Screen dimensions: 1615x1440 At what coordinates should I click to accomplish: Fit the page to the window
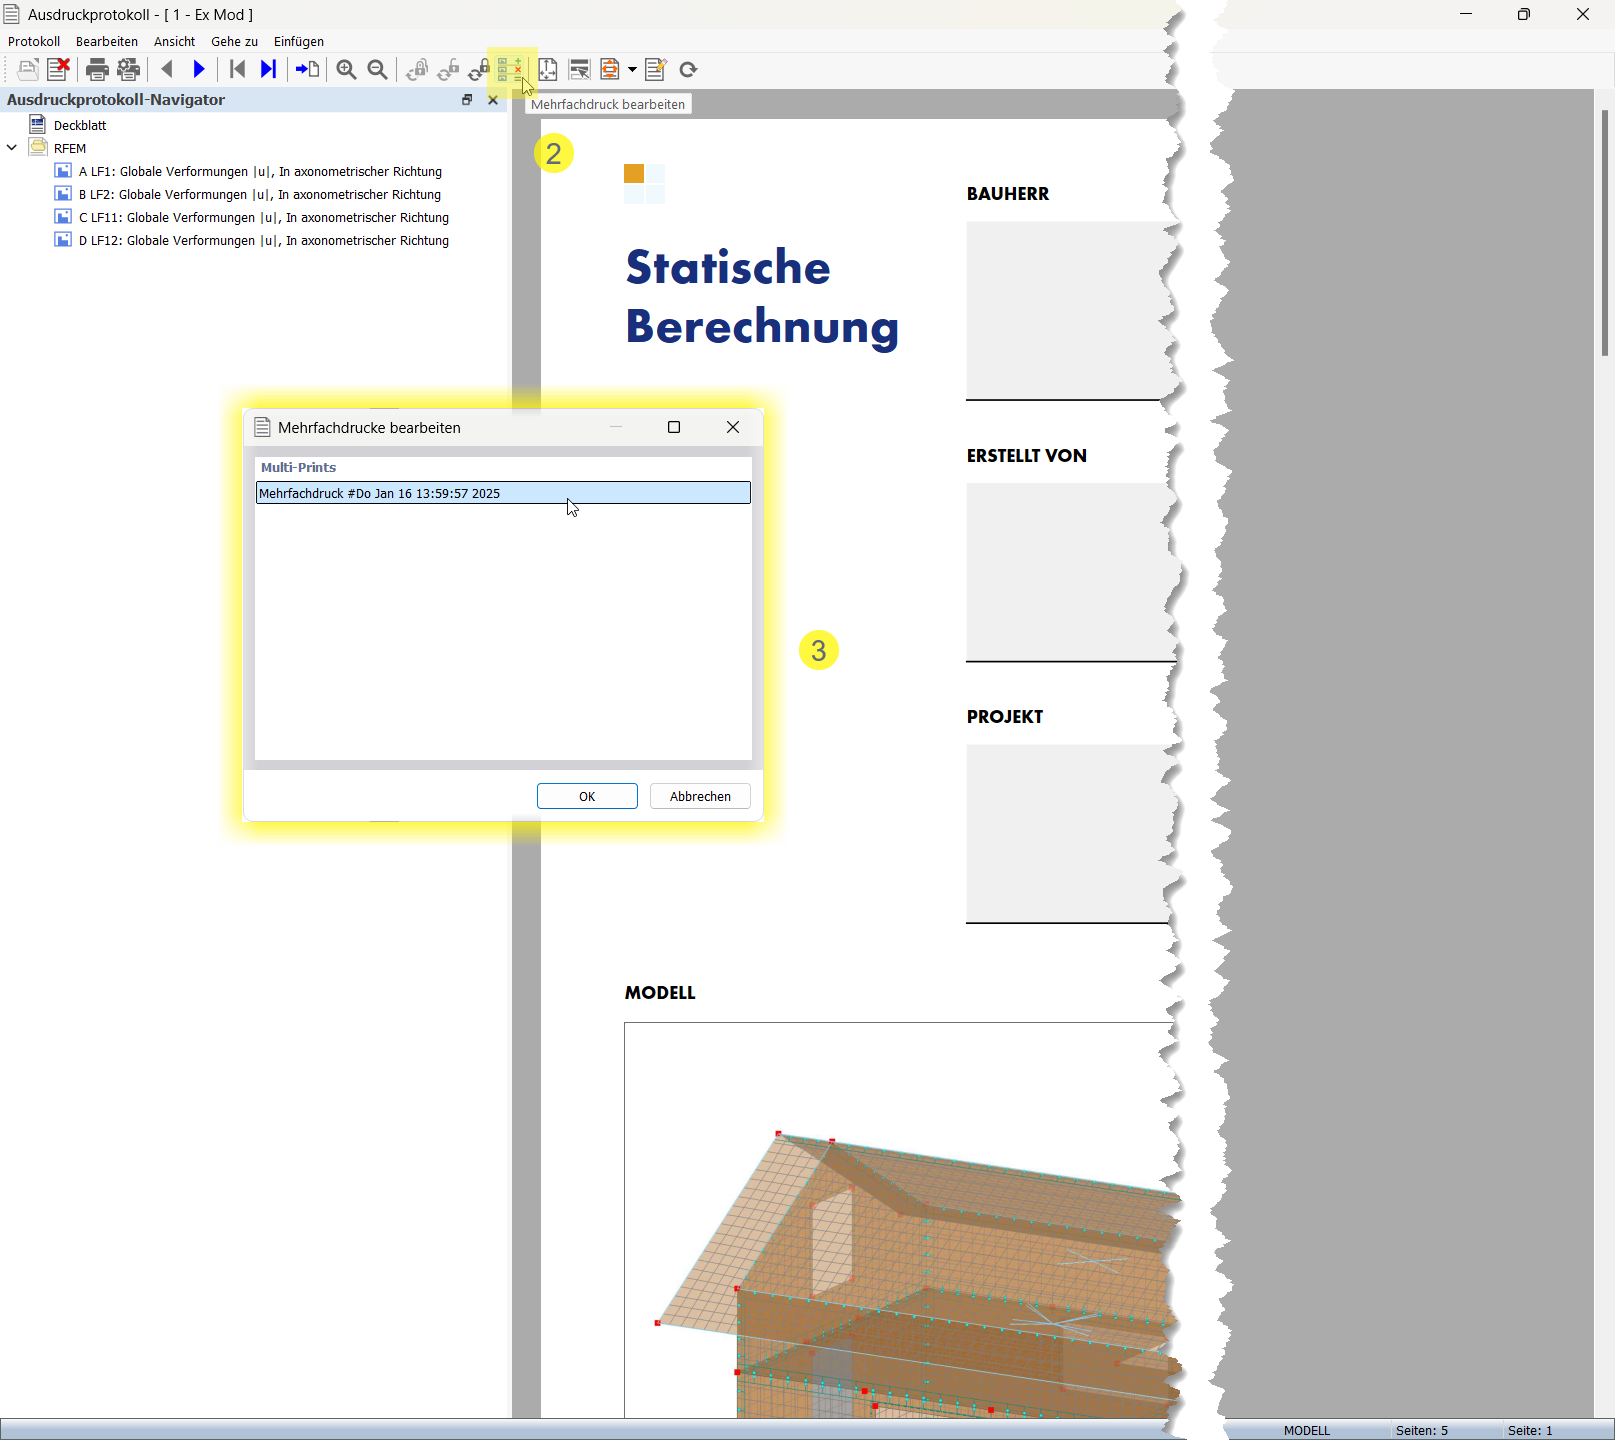point(548,69)
